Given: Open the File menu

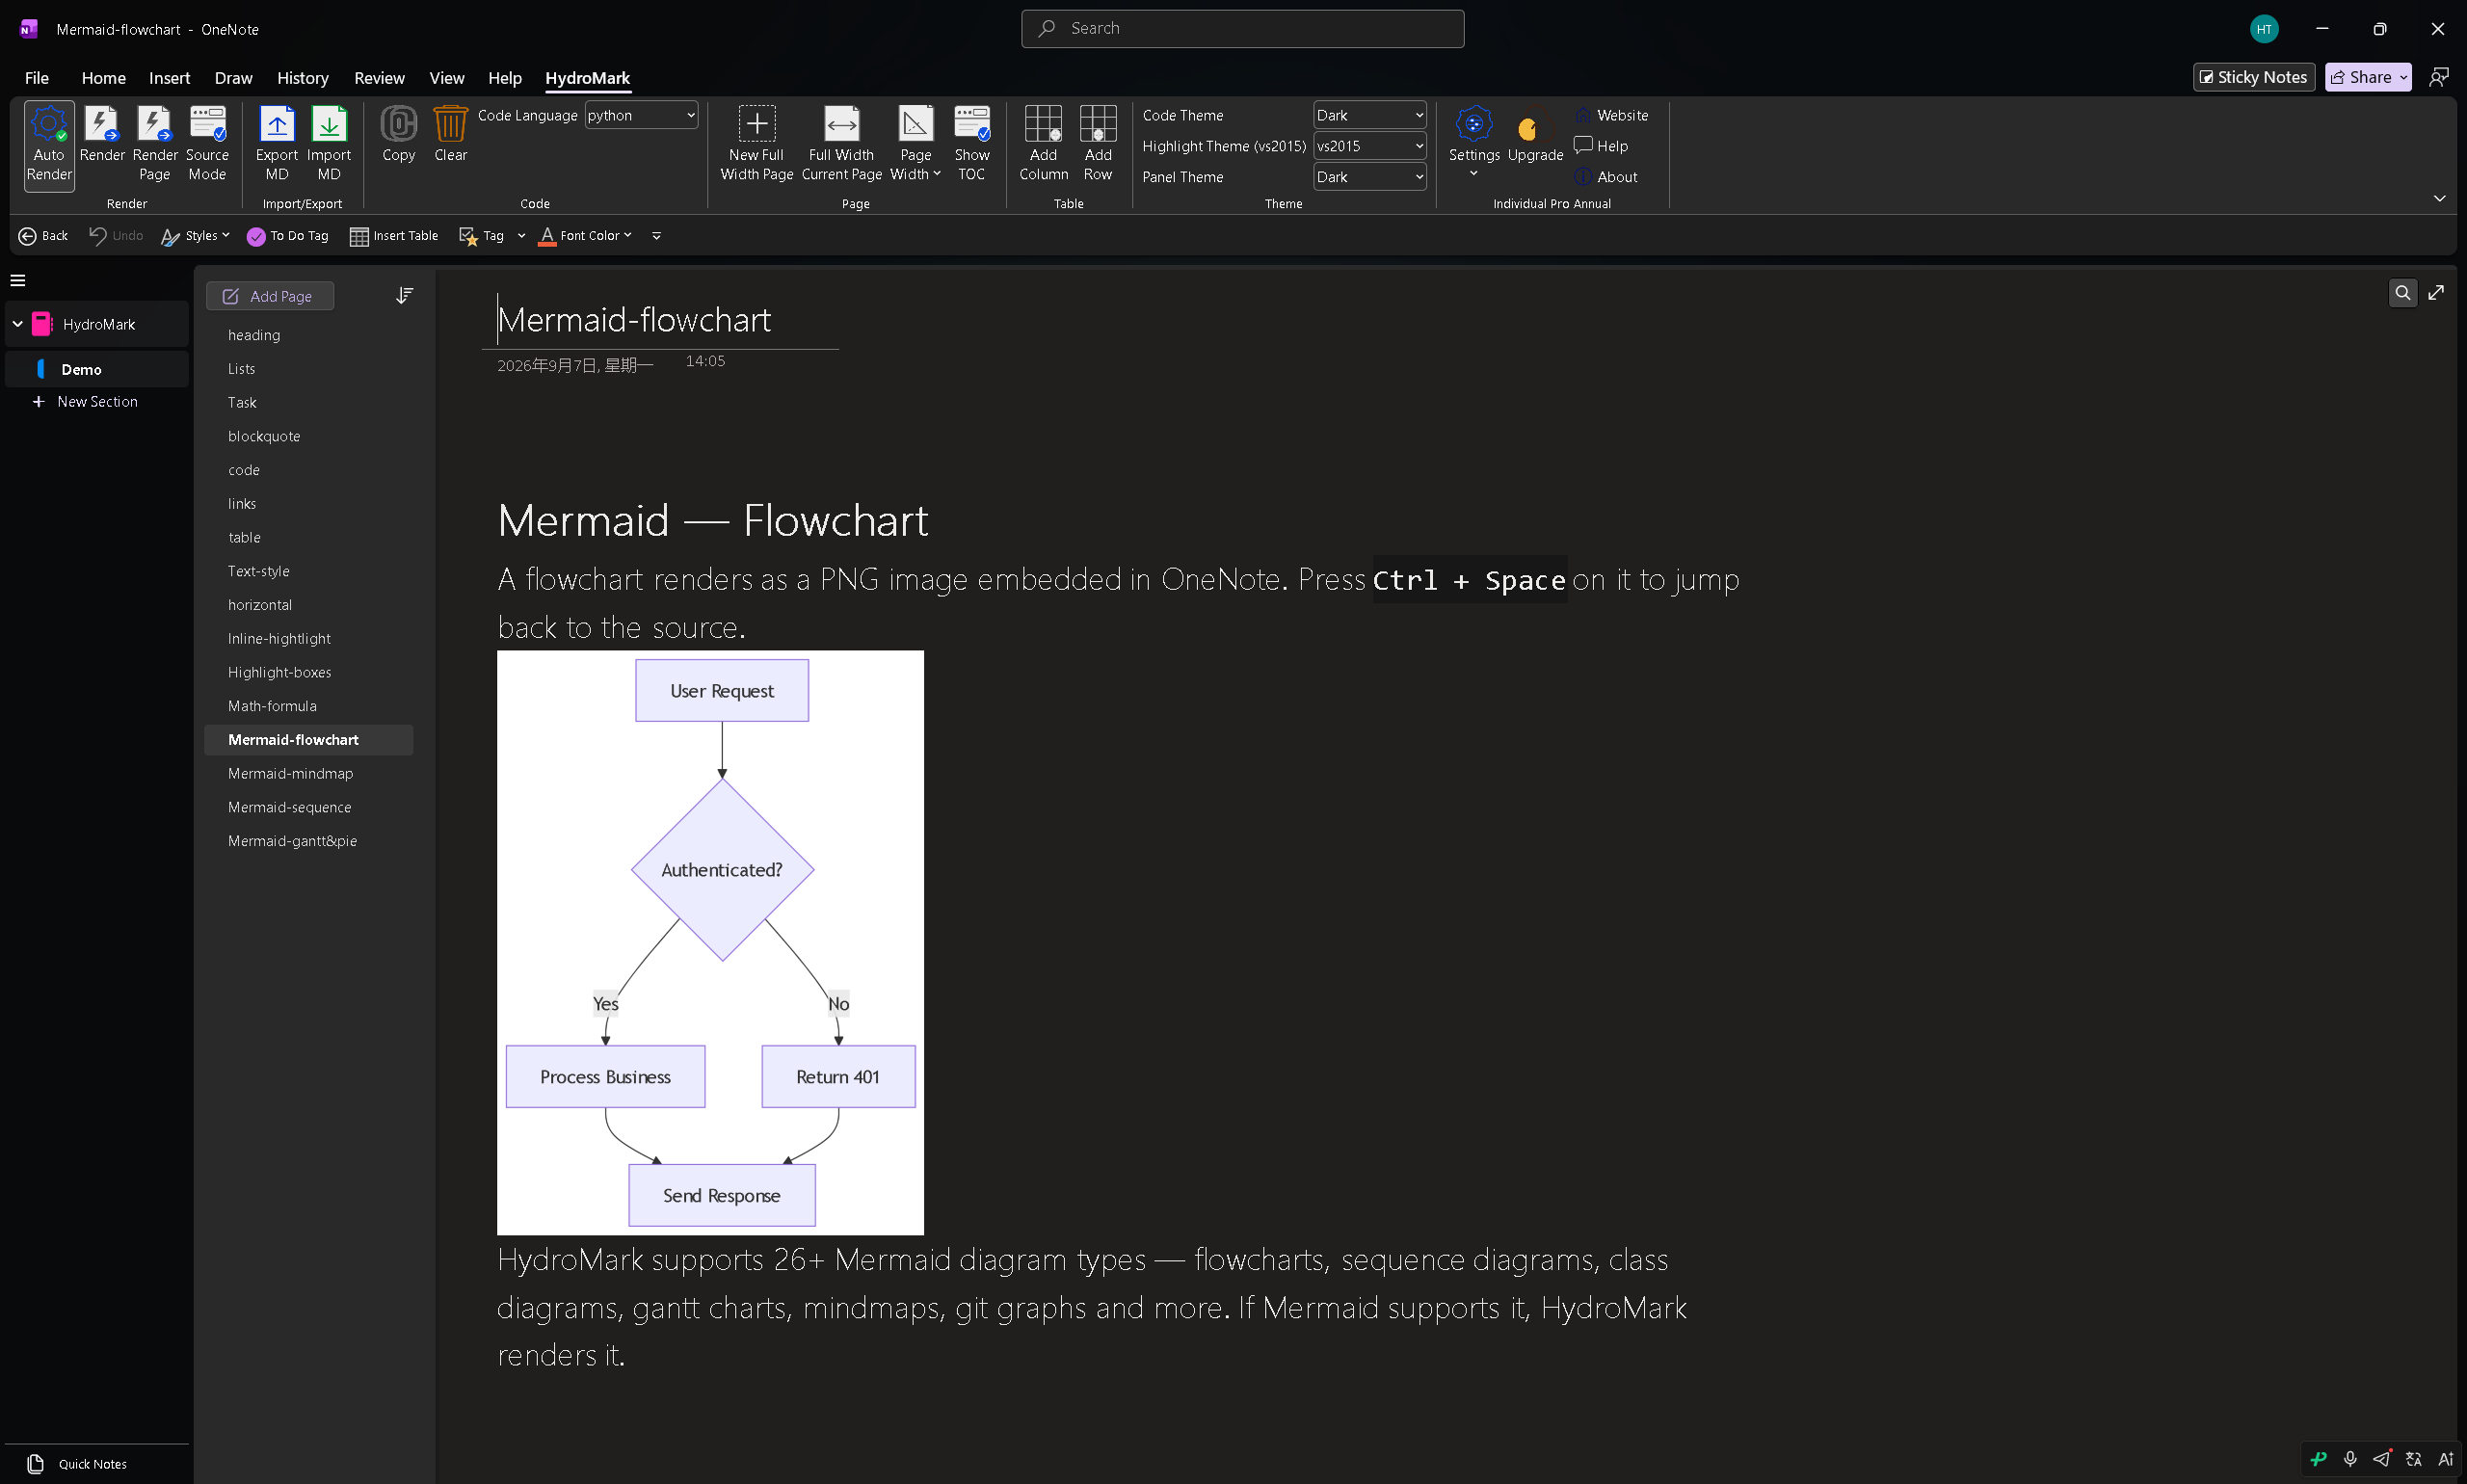Looking at the screenshot, I should click(x=37, y=78).
